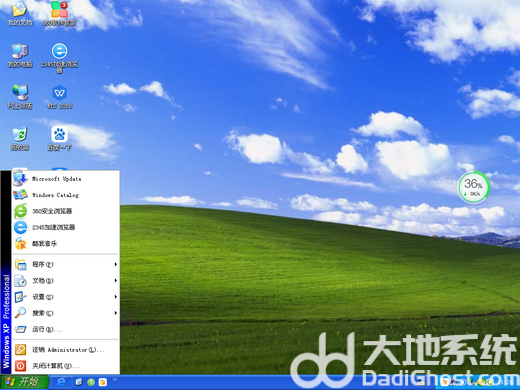Screen dimensions: 520x390
Task: Click the 设置 control panel icon
Action: [20, 297]
